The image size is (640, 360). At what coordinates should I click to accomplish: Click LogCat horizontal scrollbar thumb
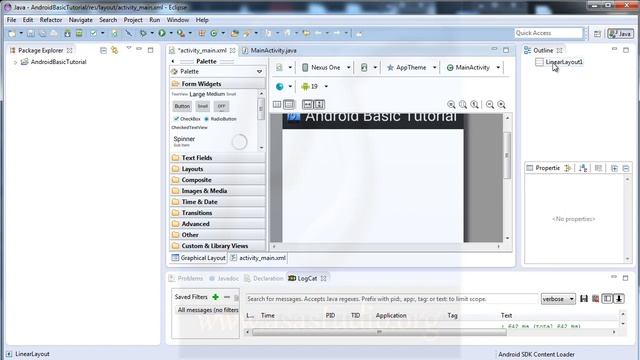point(379,332)
